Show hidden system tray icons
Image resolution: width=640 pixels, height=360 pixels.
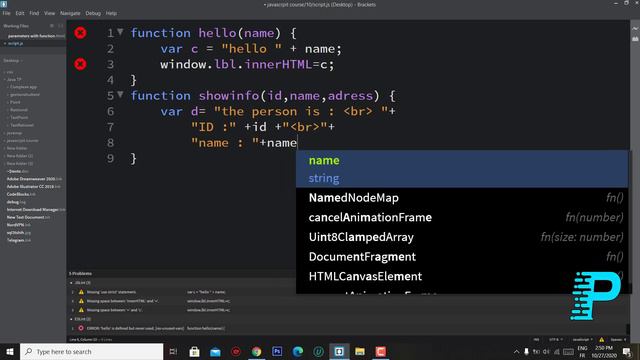tap(516, 351)
